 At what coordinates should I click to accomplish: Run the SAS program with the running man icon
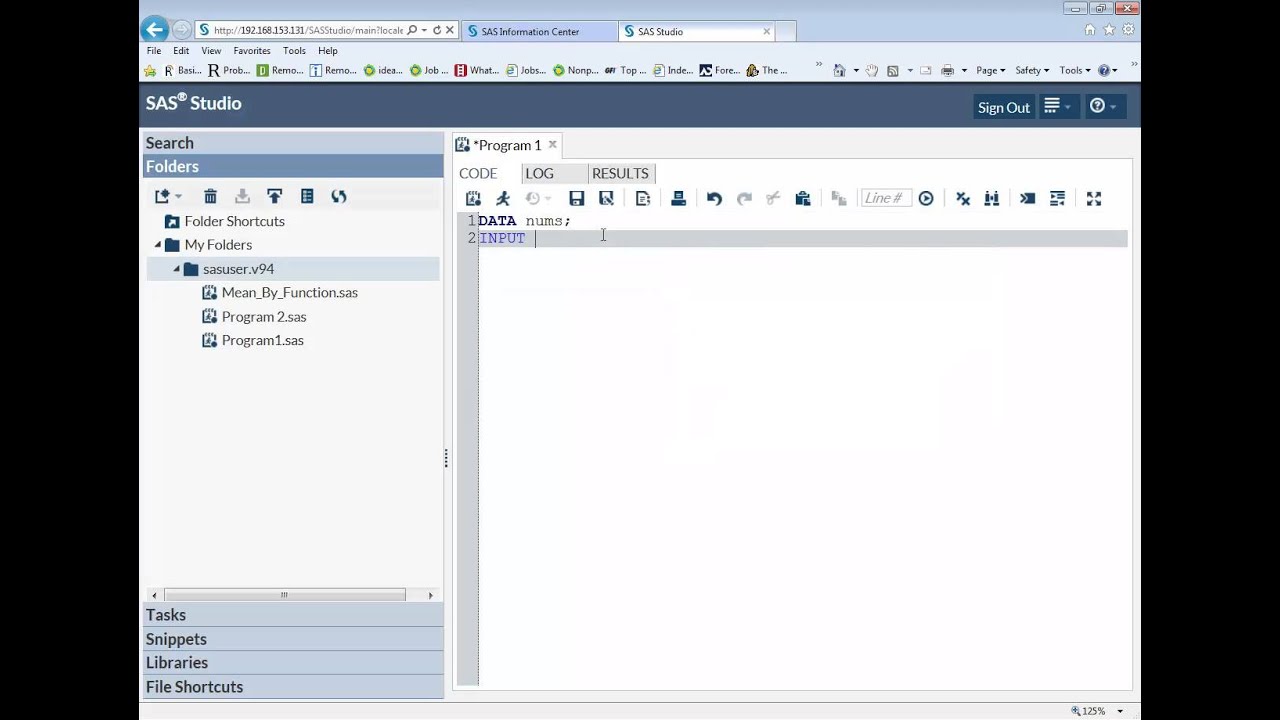coord(503,198)
